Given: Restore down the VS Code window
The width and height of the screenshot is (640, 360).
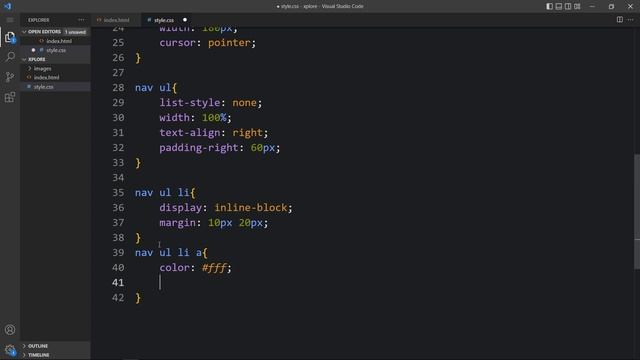Looking at the screenshot, I should click(x=611, y=6).
